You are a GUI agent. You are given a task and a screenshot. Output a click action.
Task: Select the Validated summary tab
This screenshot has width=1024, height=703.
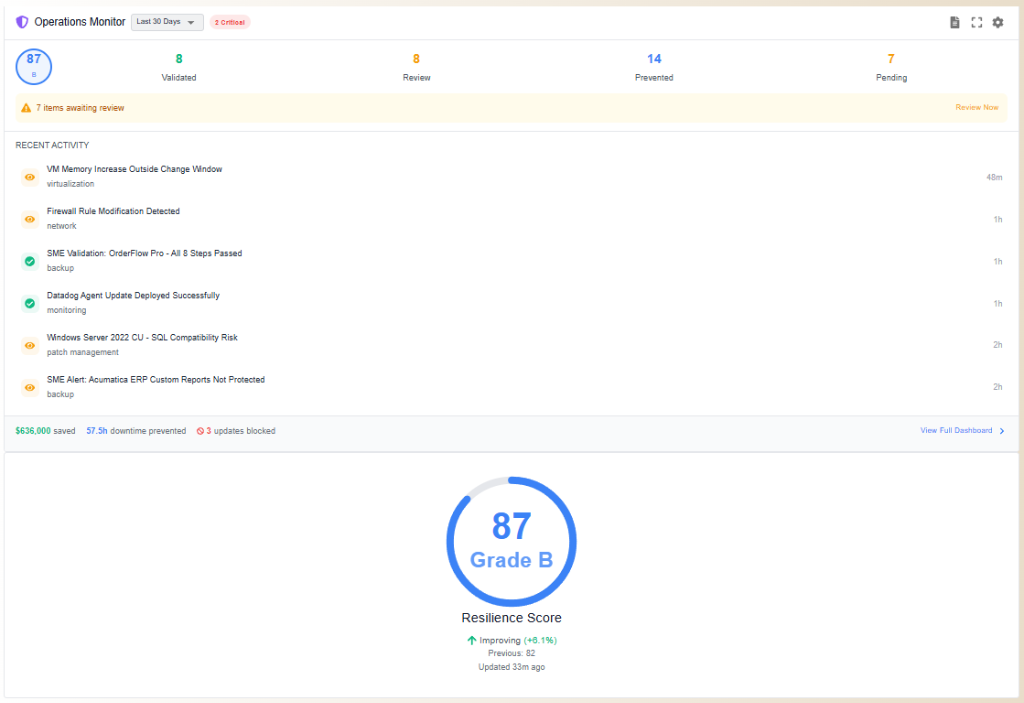pyautogui.click(x=179, y=67)
